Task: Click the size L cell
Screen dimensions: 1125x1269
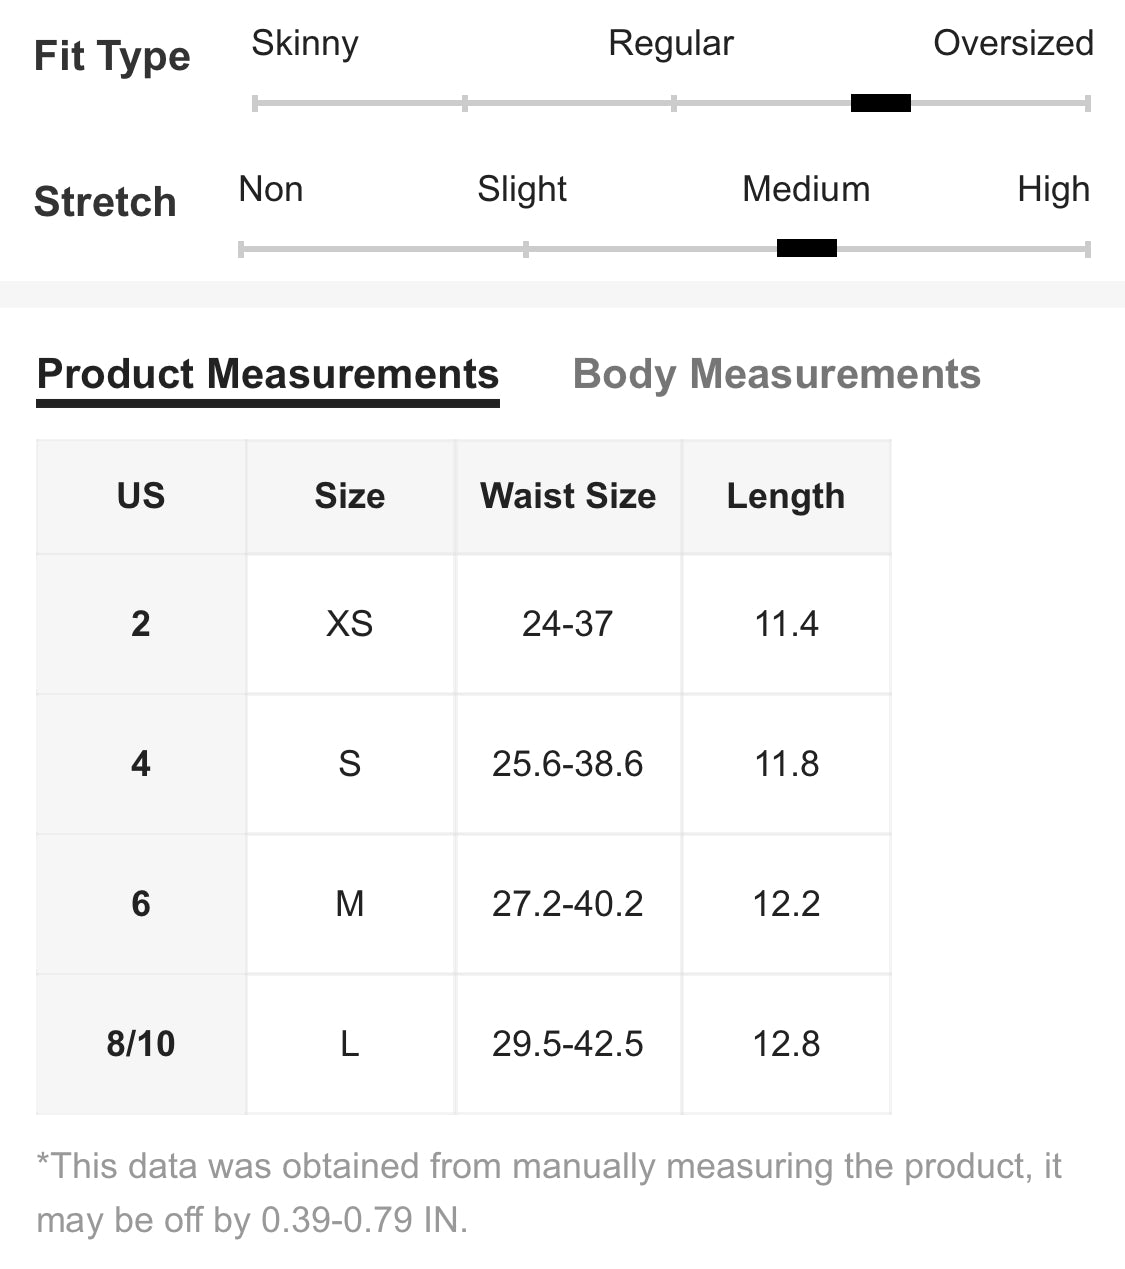Action: click(350, 1044)
